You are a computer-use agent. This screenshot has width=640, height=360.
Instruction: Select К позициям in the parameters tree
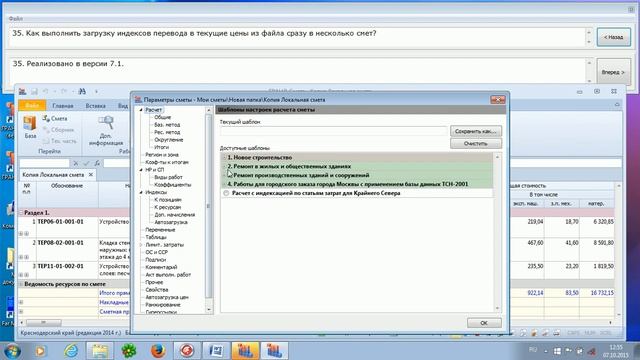click(x=168, y=200)
